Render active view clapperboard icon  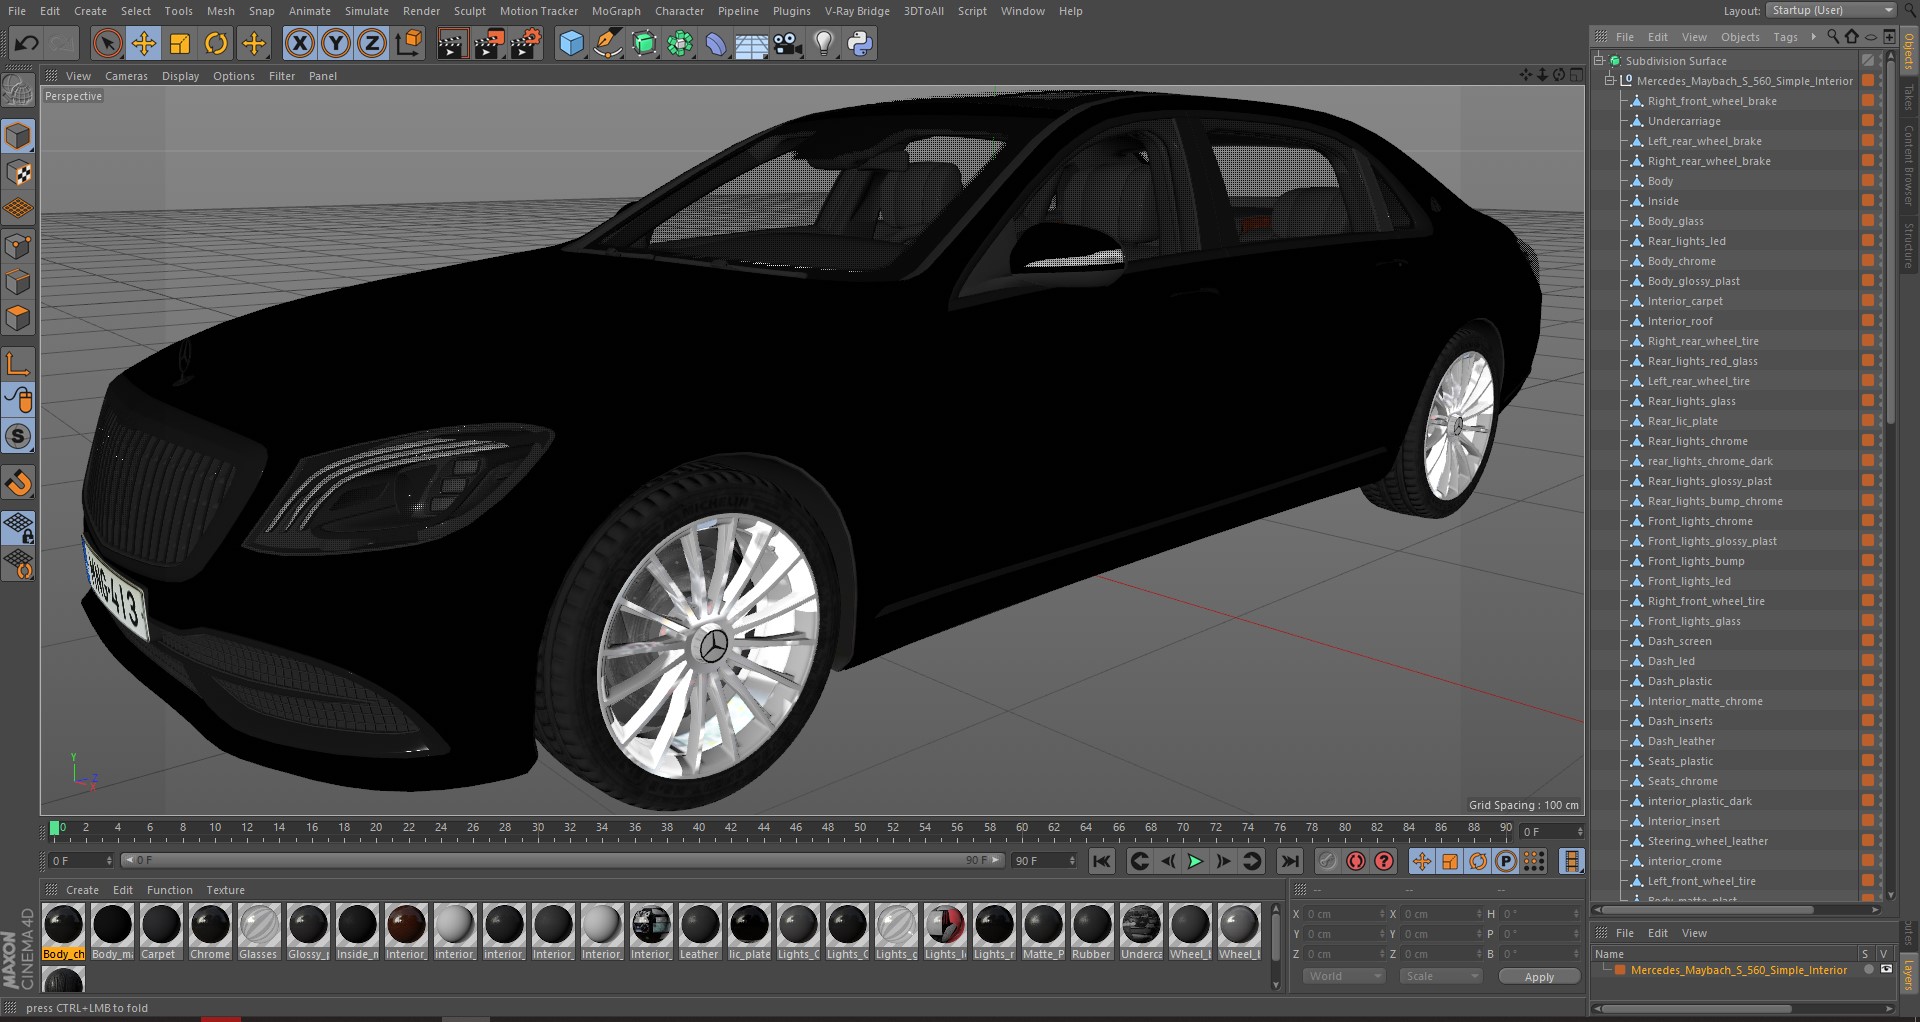(451, 43)
